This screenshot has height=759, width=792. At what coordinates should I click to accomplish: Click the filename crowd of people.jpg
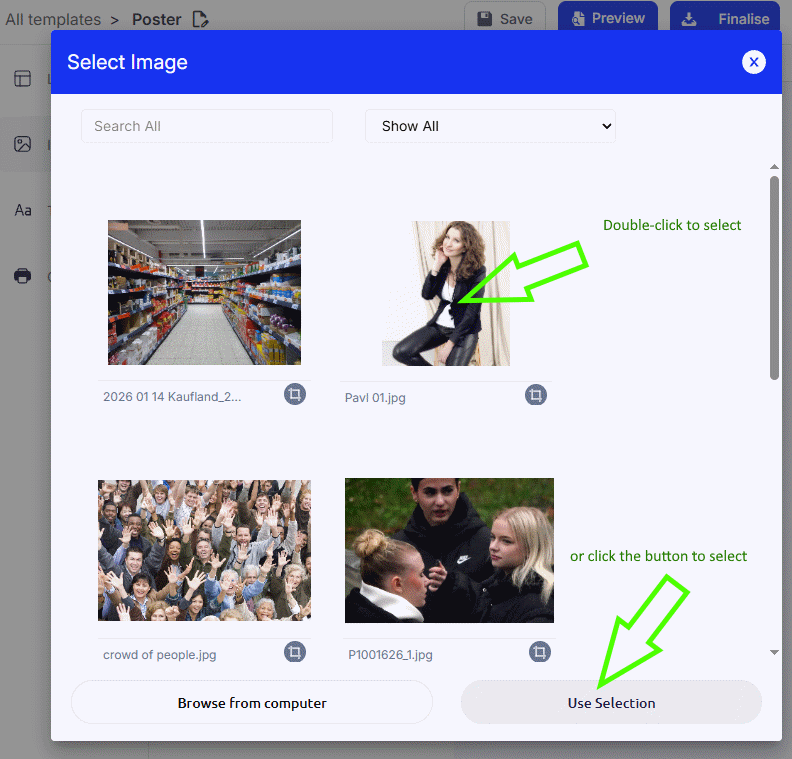coord(160,655)
